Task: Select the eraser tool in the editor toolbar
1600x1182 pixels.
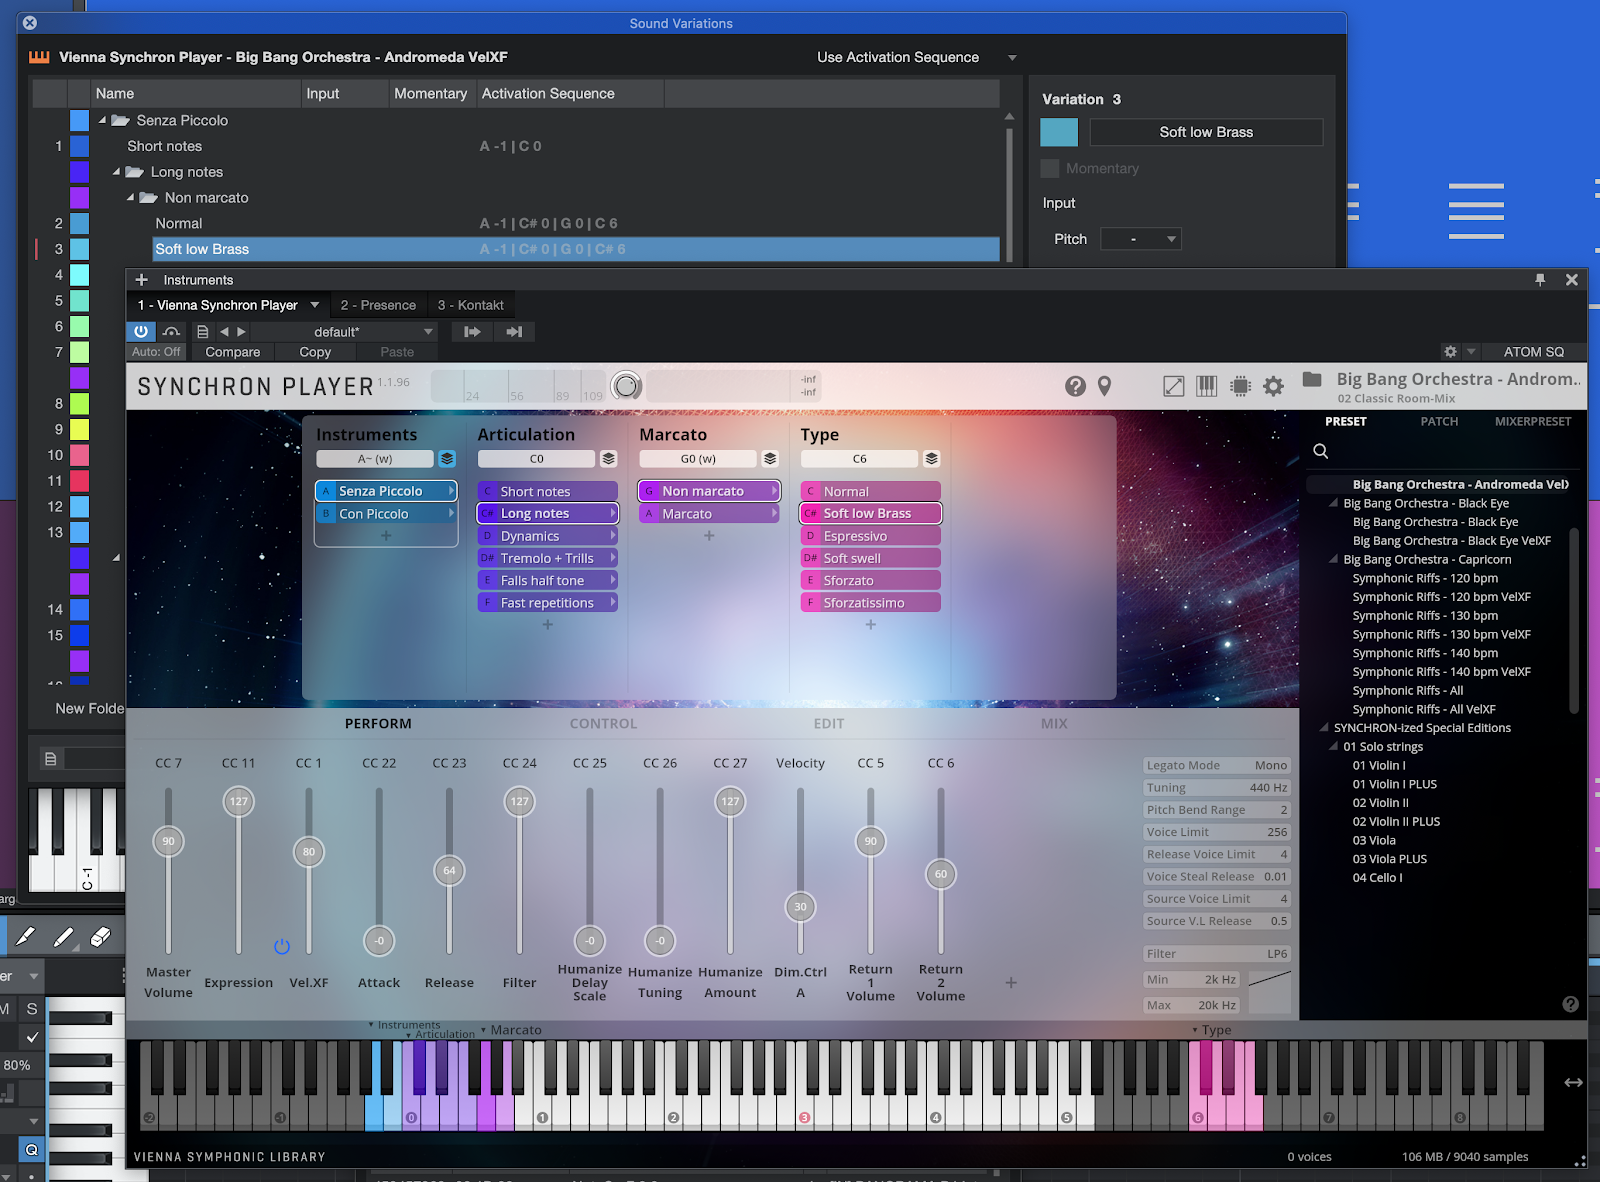Action: coord(100,937)
